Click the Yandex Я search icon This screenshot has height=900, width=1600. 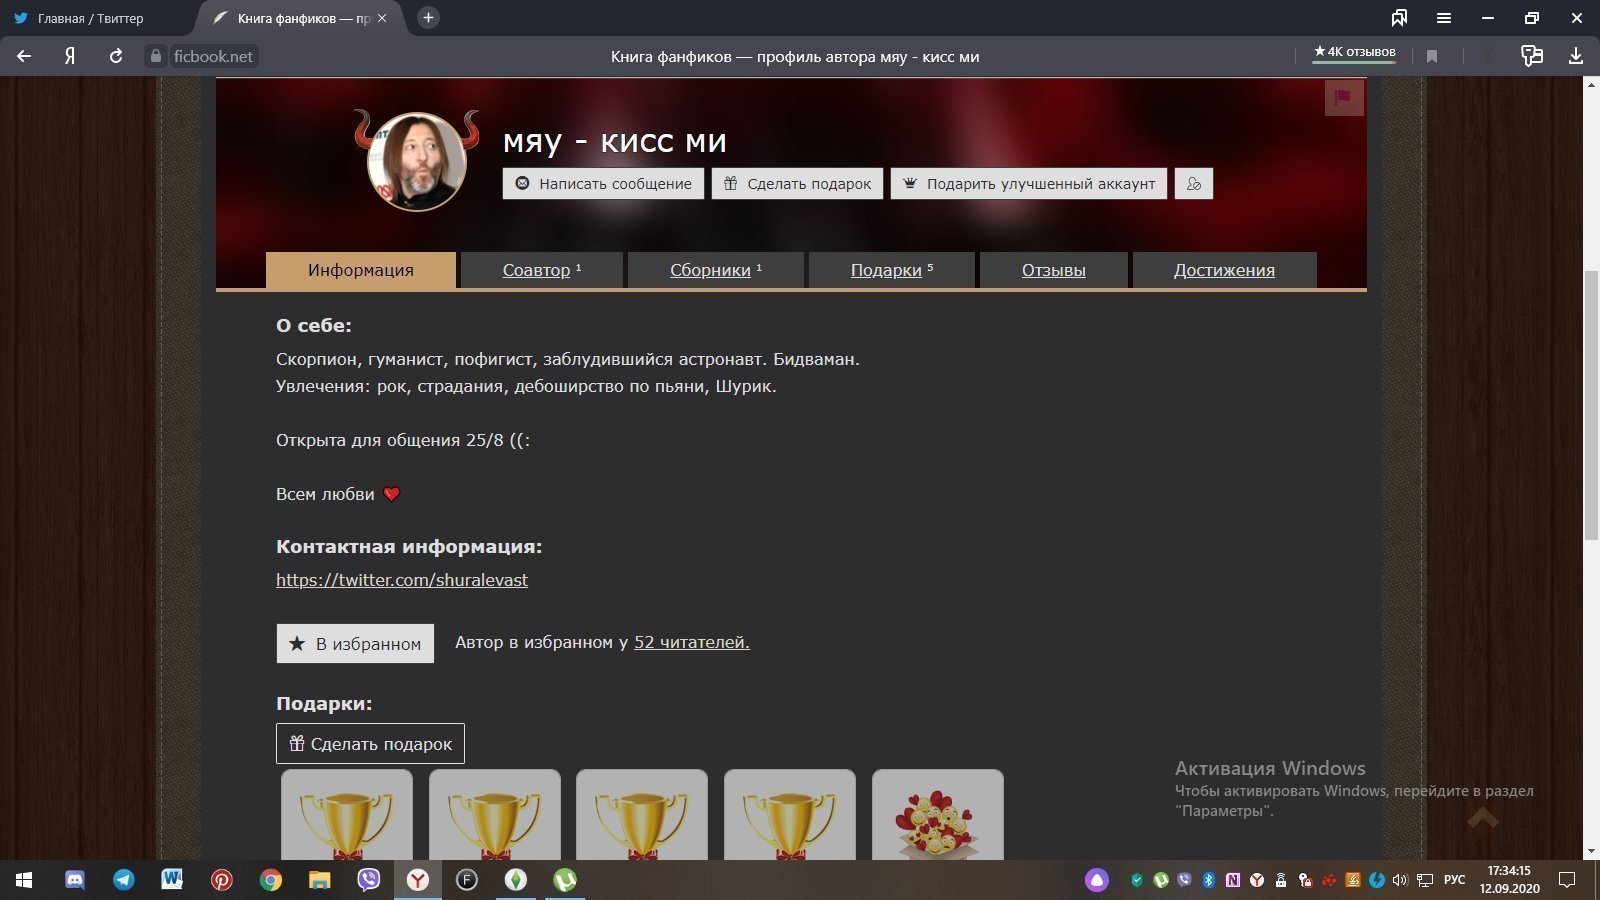tap(67, 56)
